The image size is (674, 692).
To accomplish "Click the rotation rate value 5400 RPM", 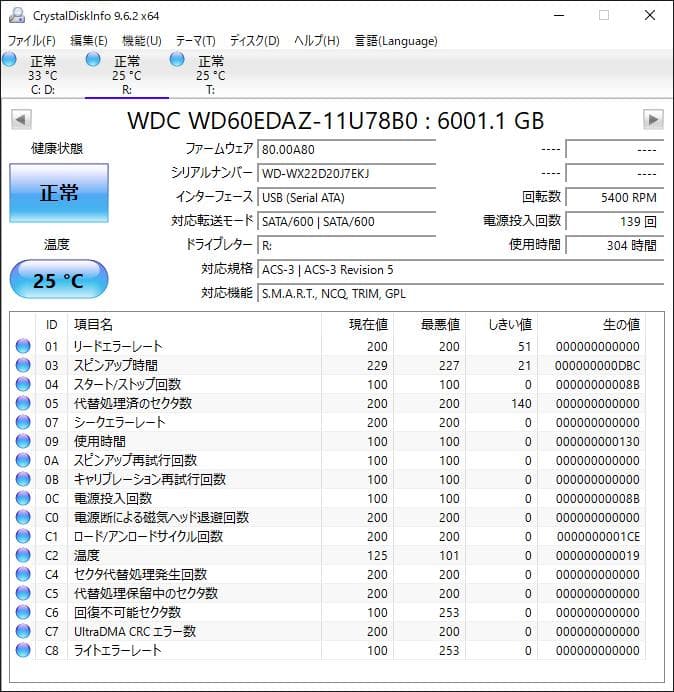I will [x=614, y=198].
